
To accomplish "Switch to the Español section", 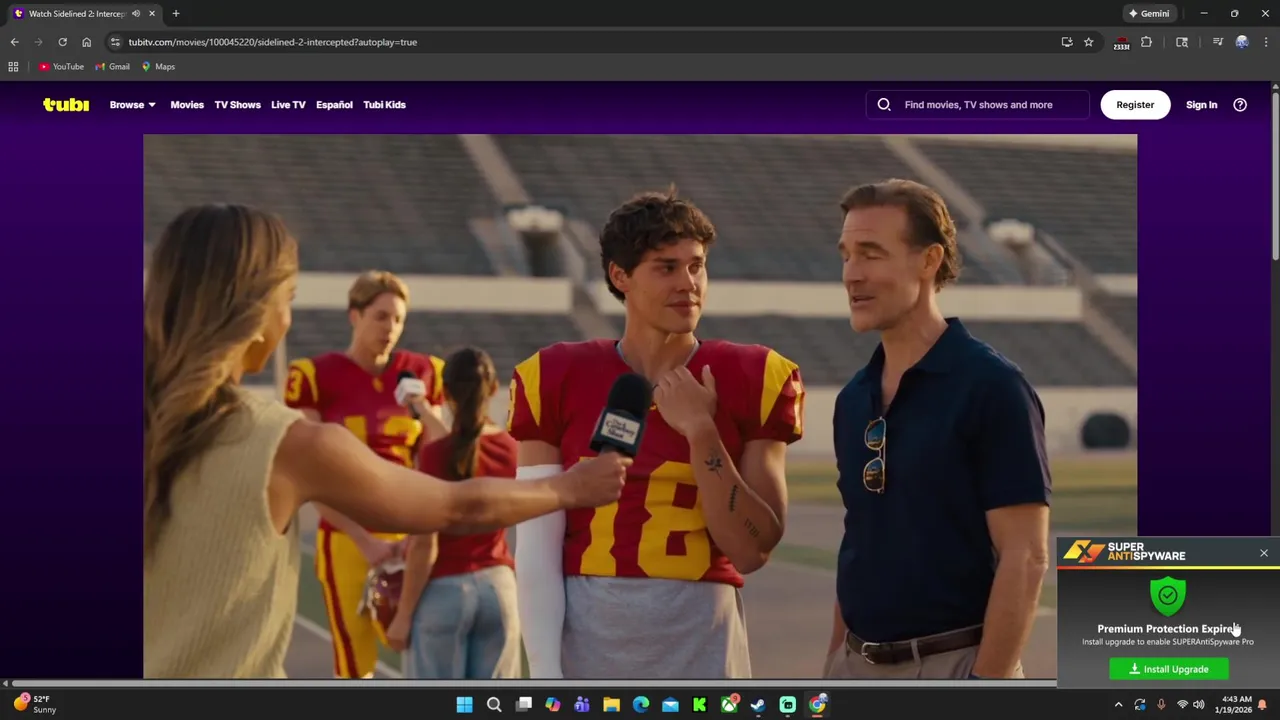I will click(334, 104).
